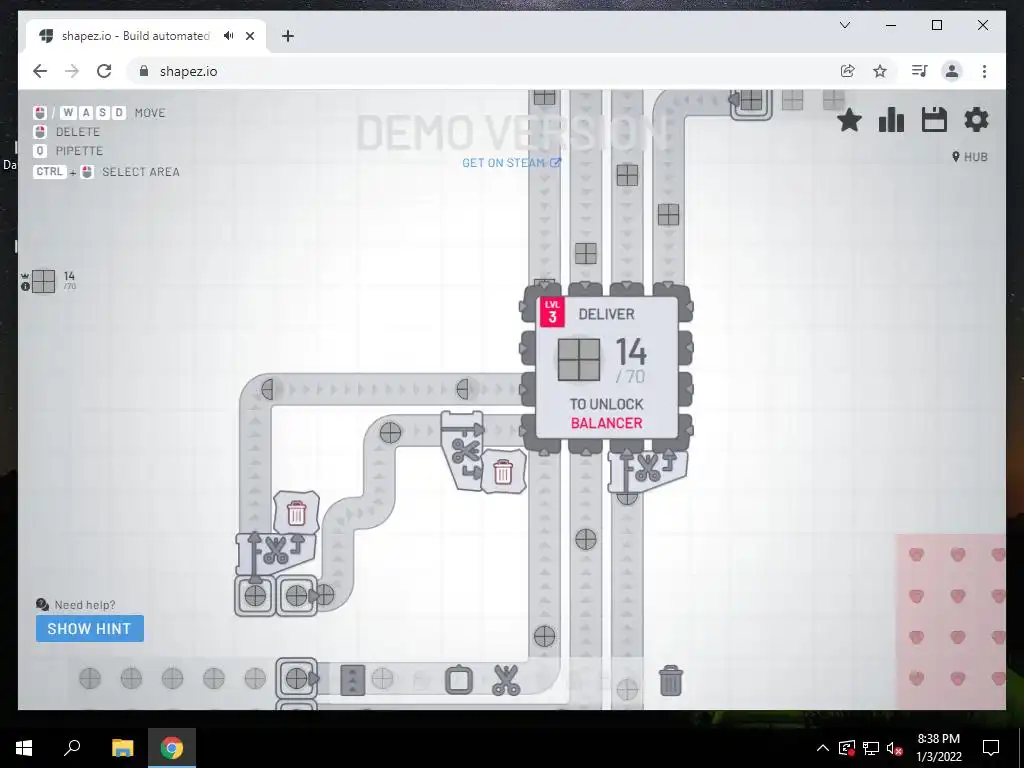Click the address bar showing shapez.io
The image size is (1024, 768).
(x=483, y=71)
